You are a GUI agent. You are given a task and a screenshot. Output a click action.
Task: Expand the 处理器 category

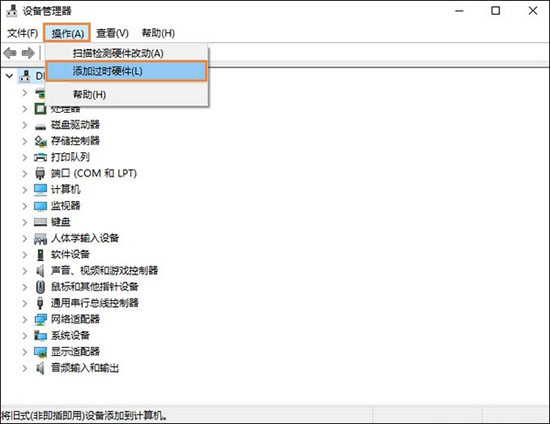(x=25, y=109)
